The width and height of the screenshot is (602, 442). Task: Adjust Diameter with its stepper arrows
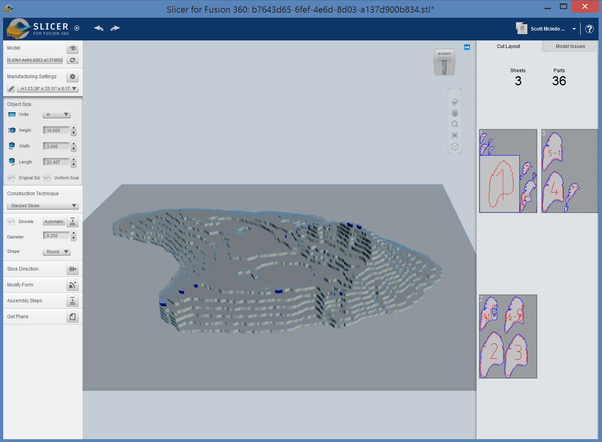click(x=73, y=236)
